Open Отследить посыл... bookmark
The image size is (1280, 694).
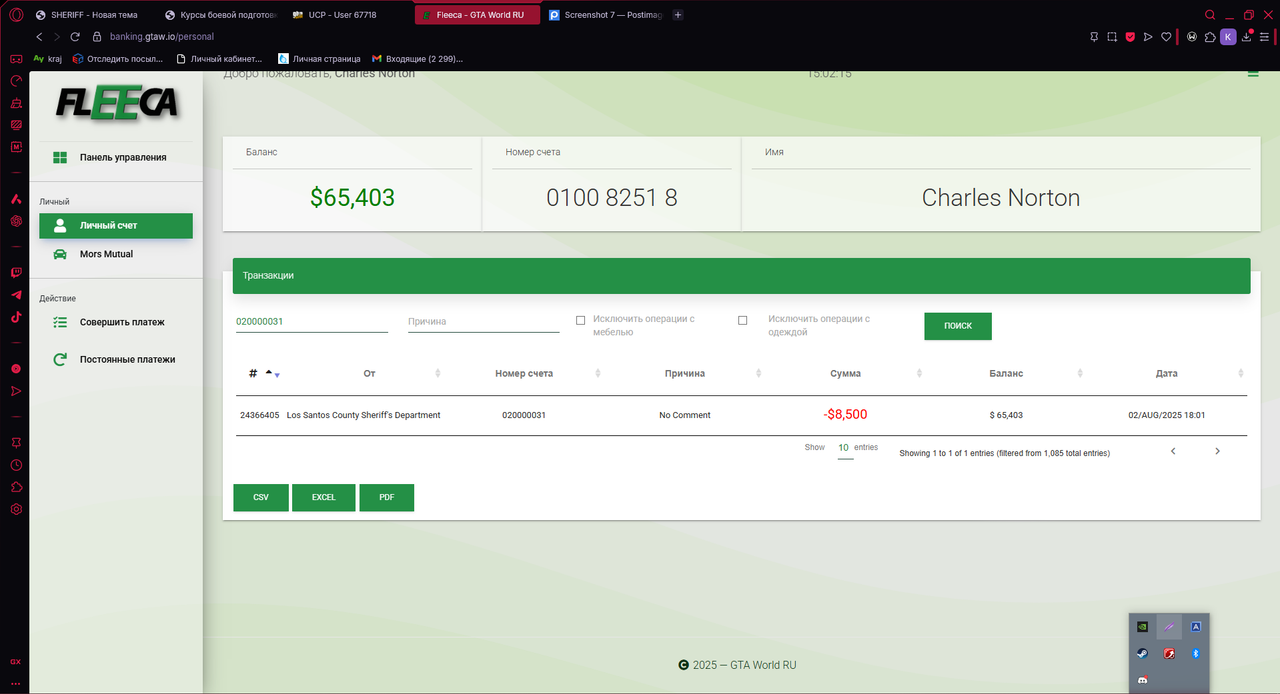click(x=118, y=59)
